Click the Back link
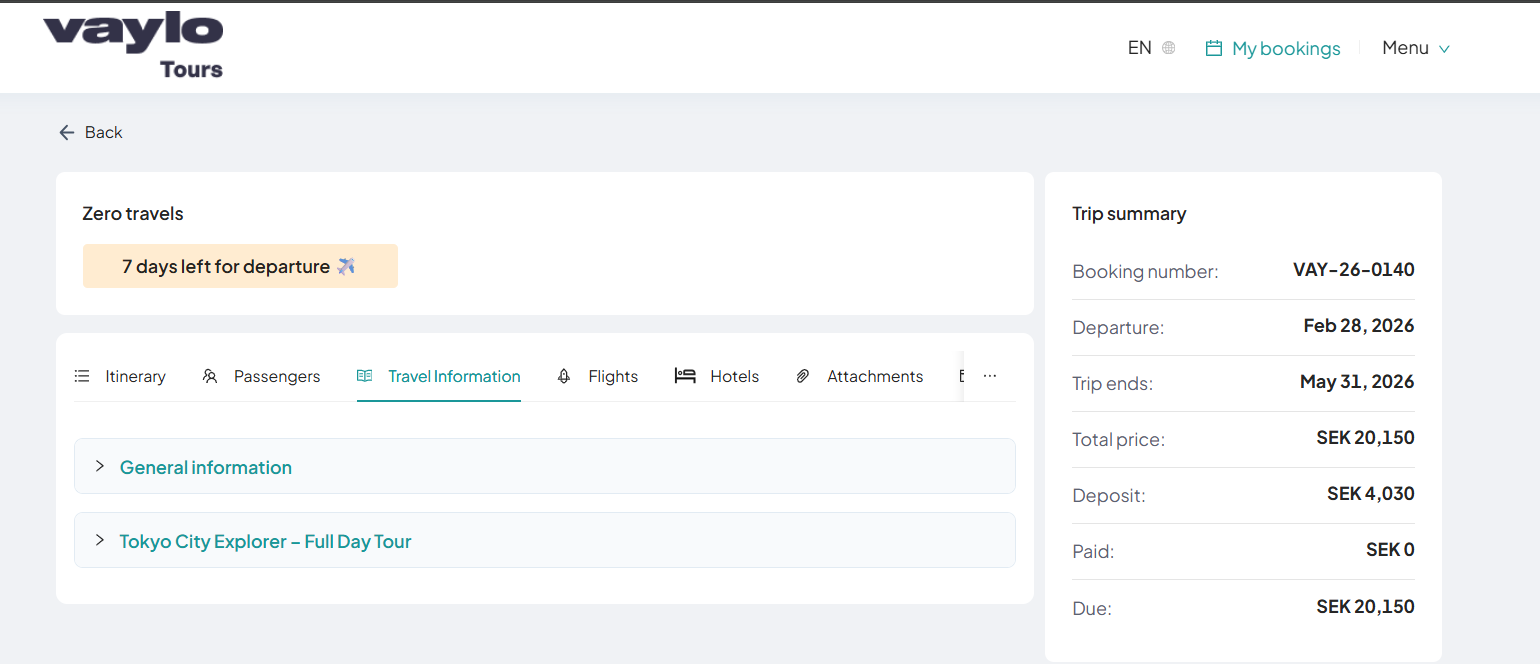Image resolution: width=1540 pixels, height=664 pixels. (x=104, y=132)
